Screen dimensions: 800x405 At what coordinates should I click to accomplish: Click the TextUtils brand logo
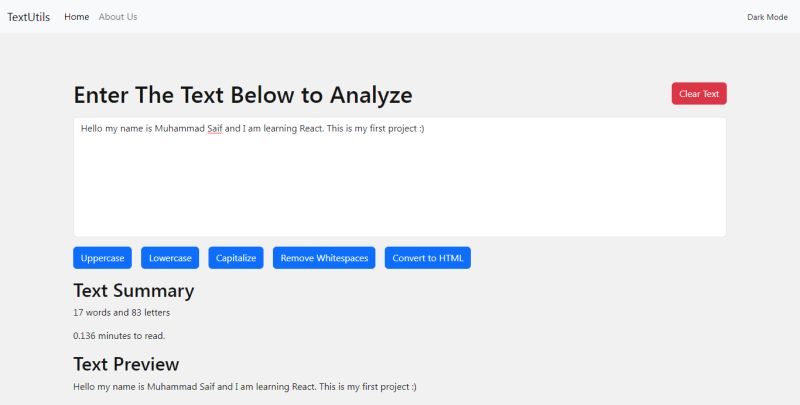28,17
